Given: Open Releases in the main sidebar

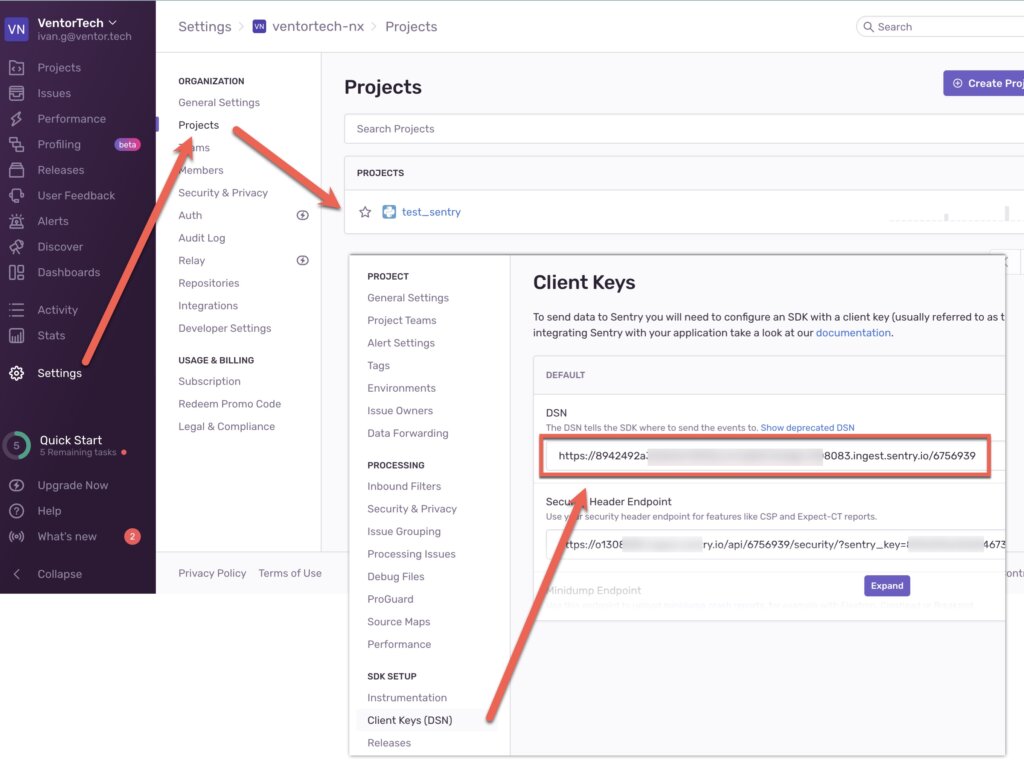Looking at the screenshot, I should 61,170.
